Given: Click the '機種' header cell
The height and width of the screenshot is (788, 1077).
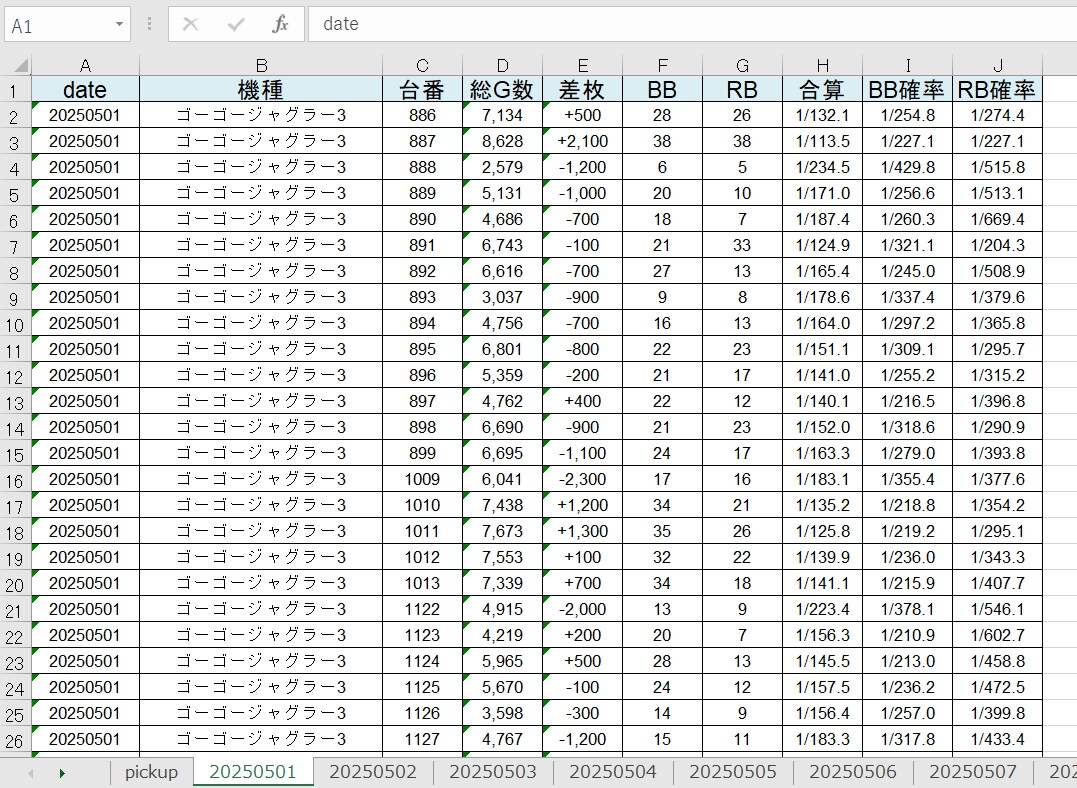Looking at the screenshot, I should [261, 89].
